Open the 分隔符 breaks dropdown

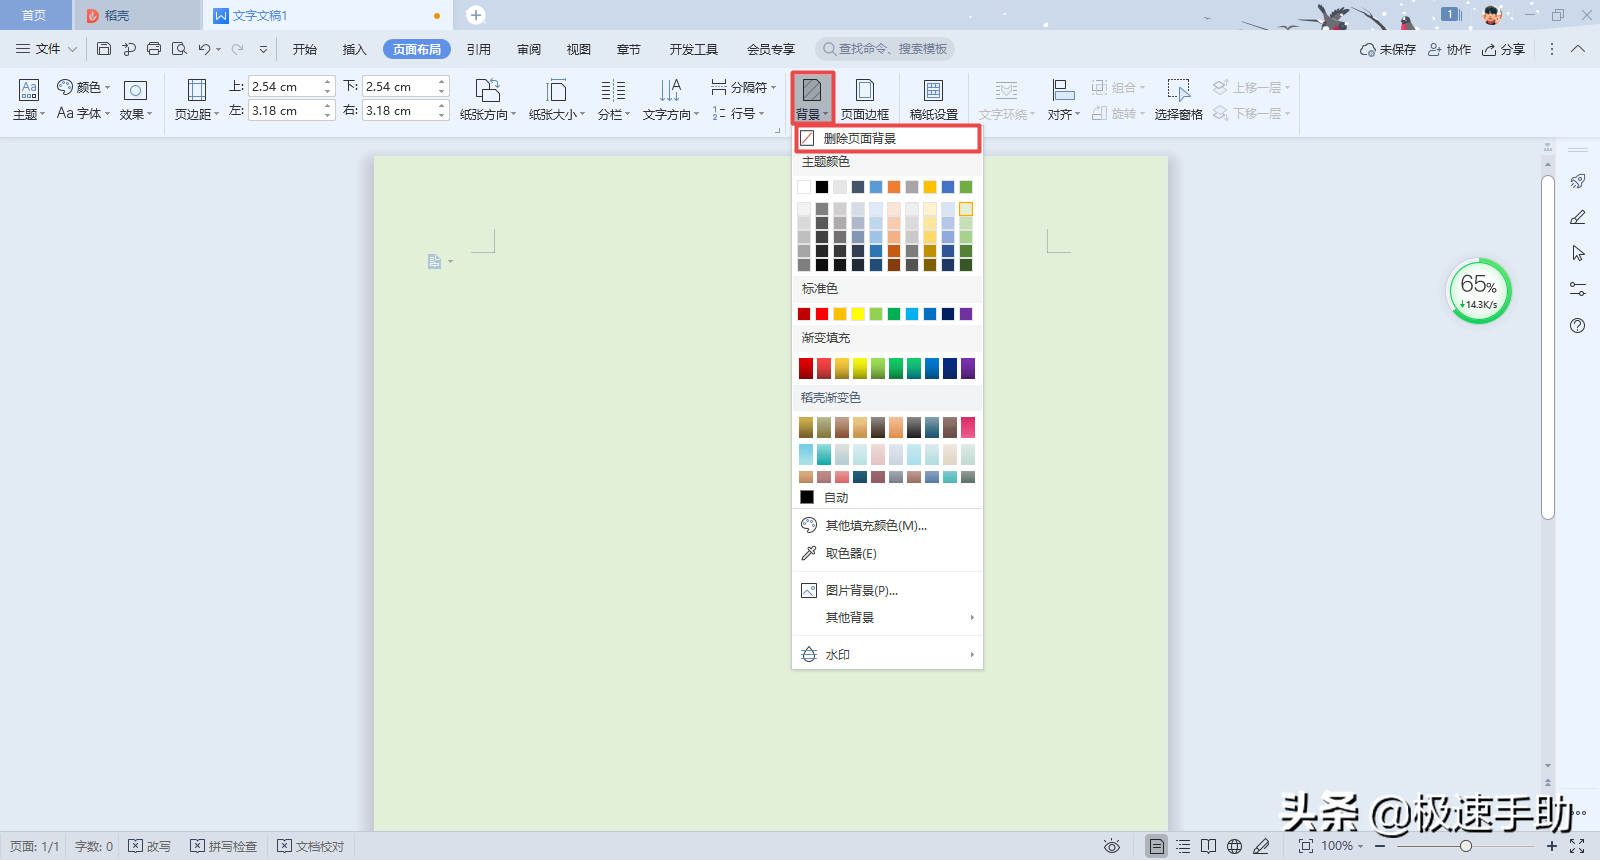point(743,87)
